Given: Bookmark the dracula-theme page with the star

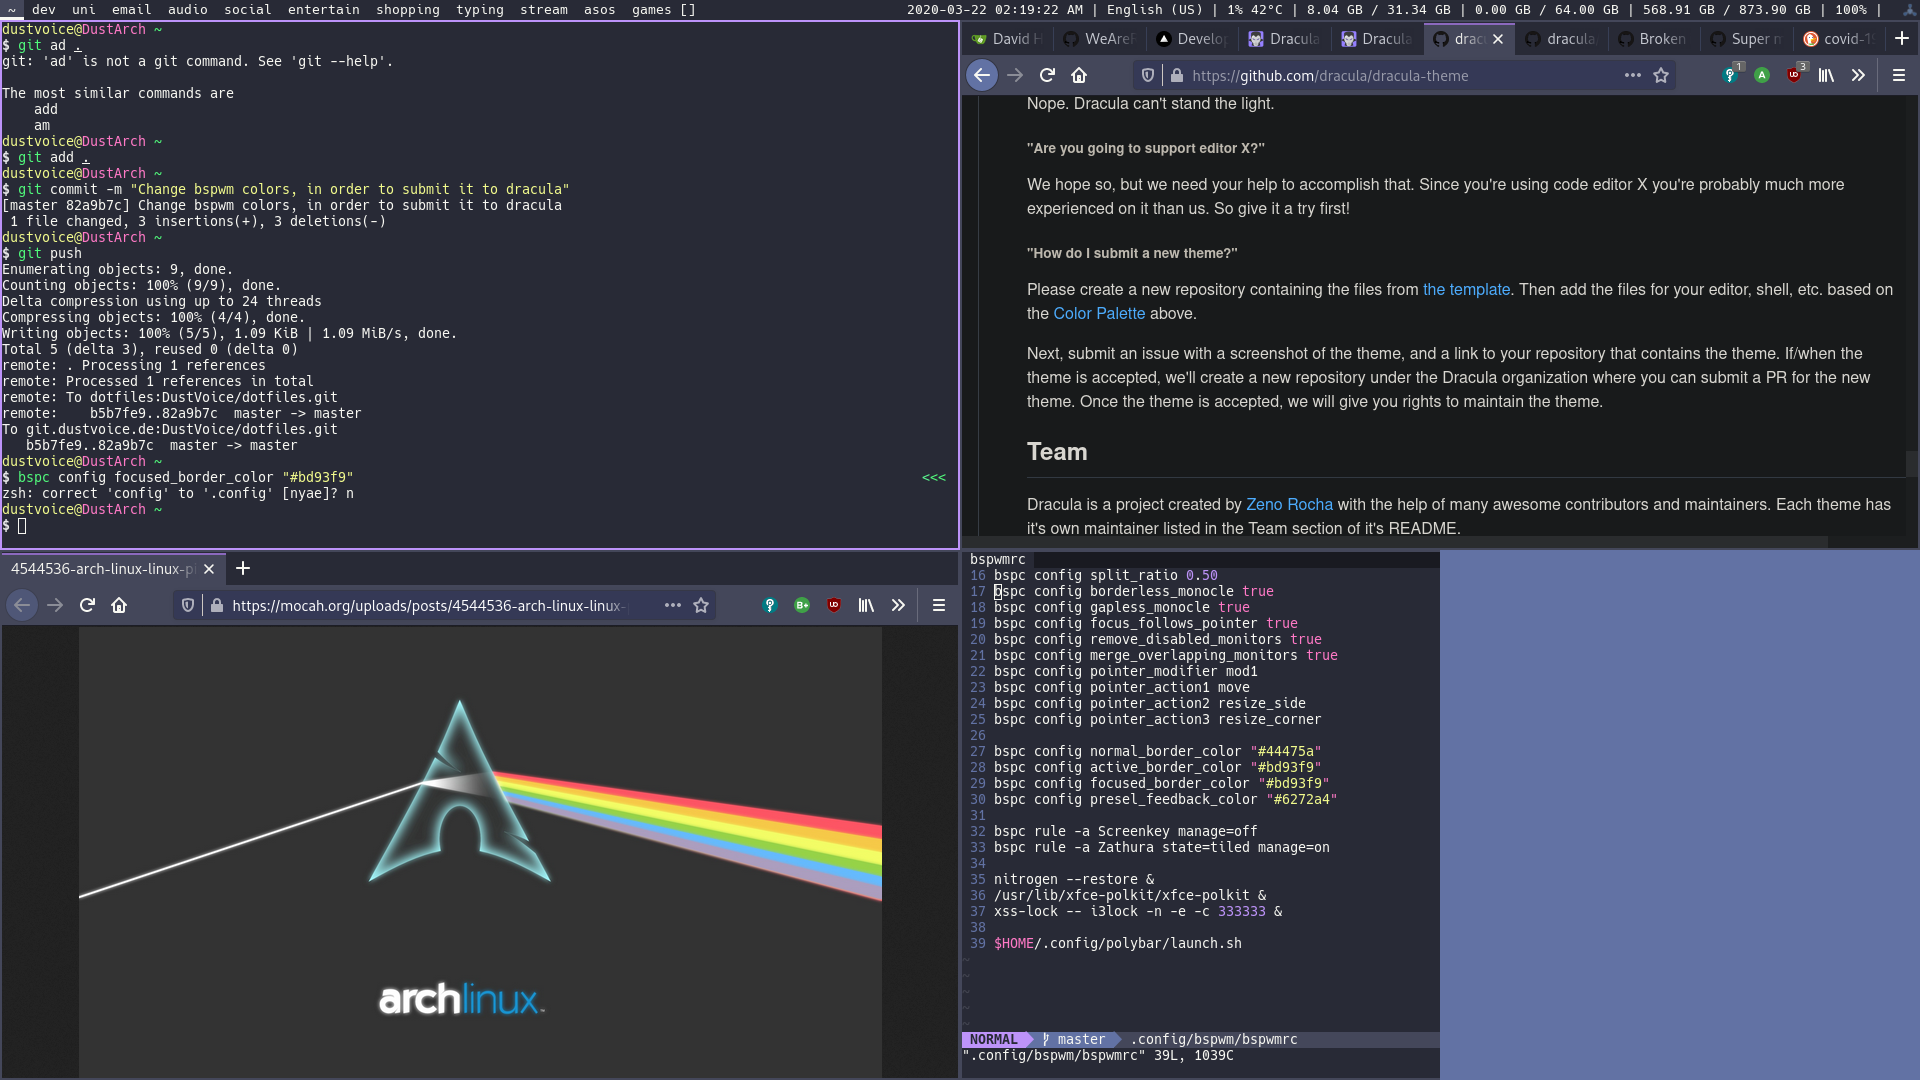Looking at the screenshot, I should point(1661,75).
